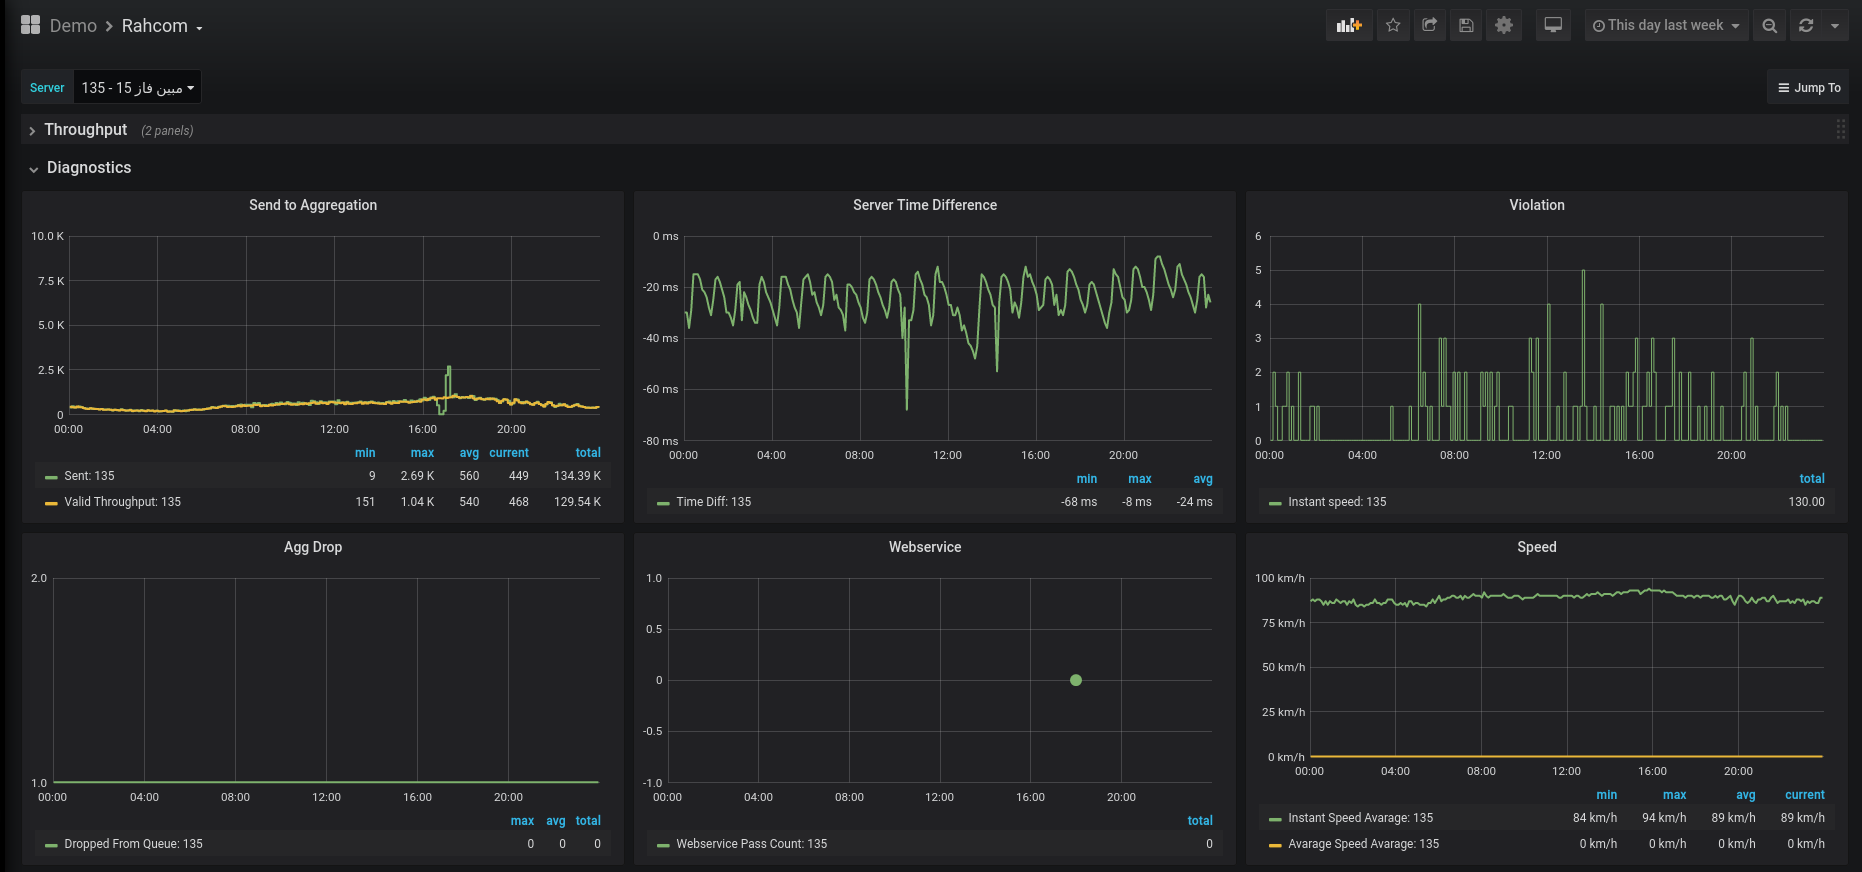Viewport: 1862px width, 872px height.
Task: Toggle Avarage Speed Avarage: 135 series
Action: point(1363,844)
